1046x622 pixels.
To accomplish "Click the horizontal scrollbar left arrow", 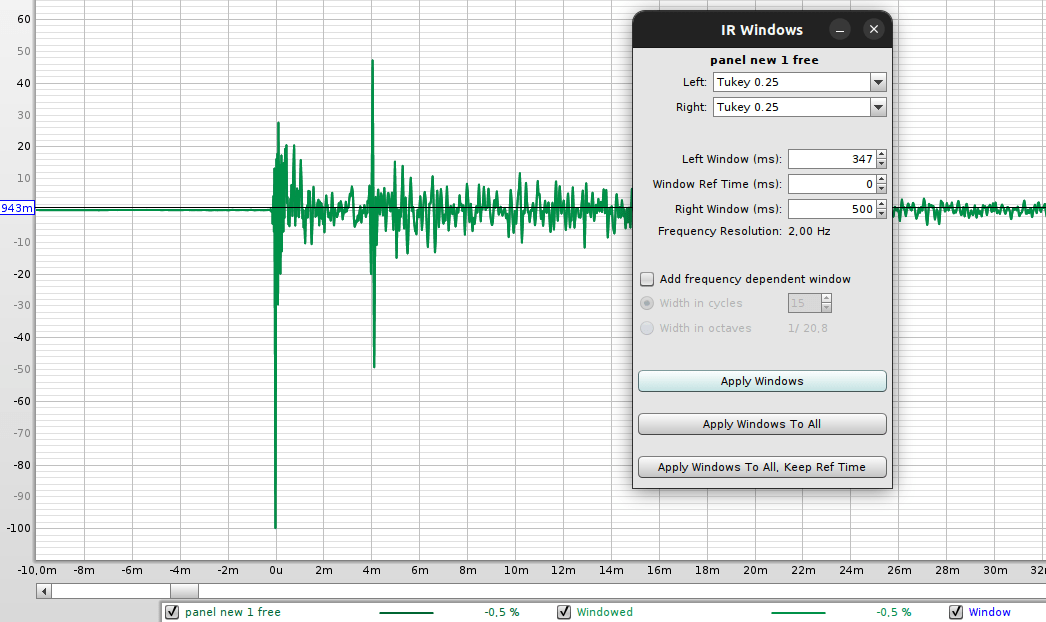I will [x=44, y=591].
